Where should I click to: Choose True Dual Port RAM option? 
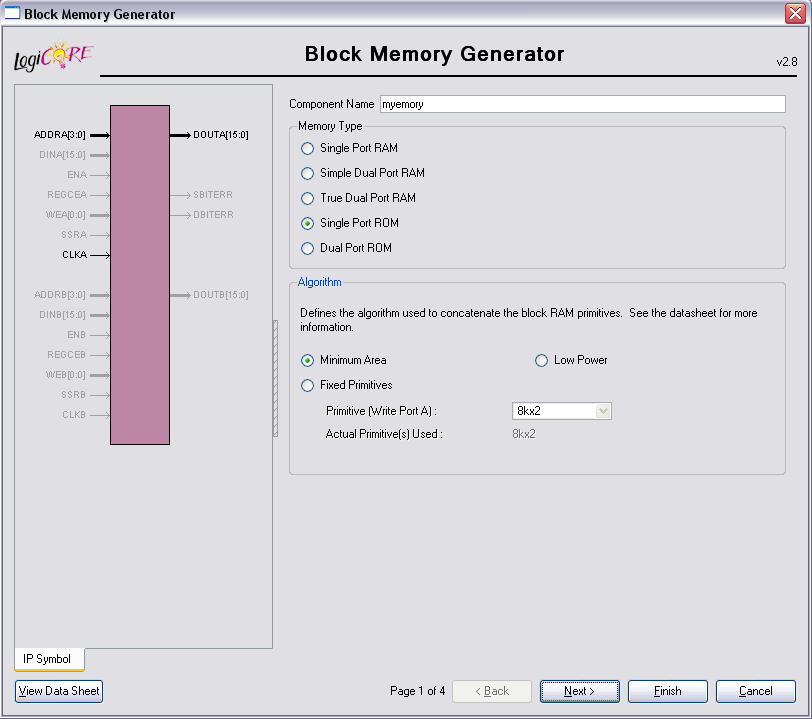307,198
